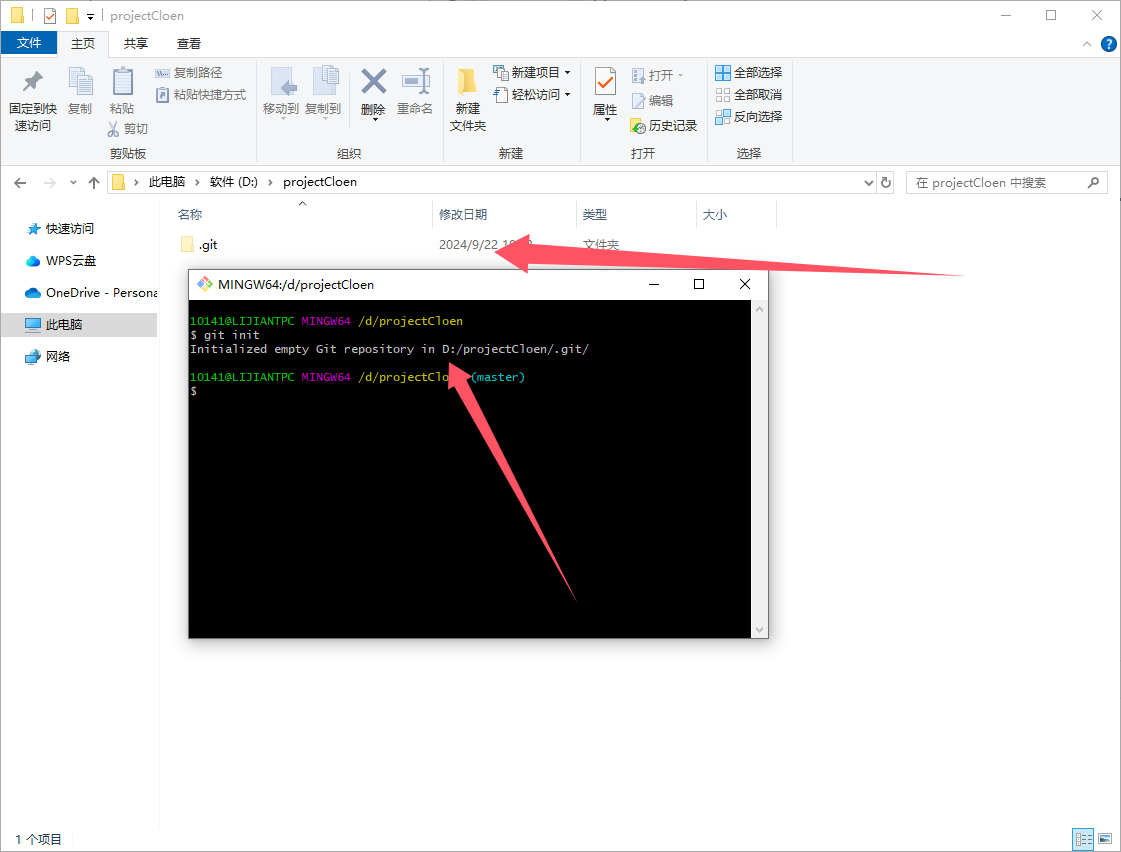The image size is (1121, 852).
Task: Click the red Delete X icon
Action: [x=373, y=81]
